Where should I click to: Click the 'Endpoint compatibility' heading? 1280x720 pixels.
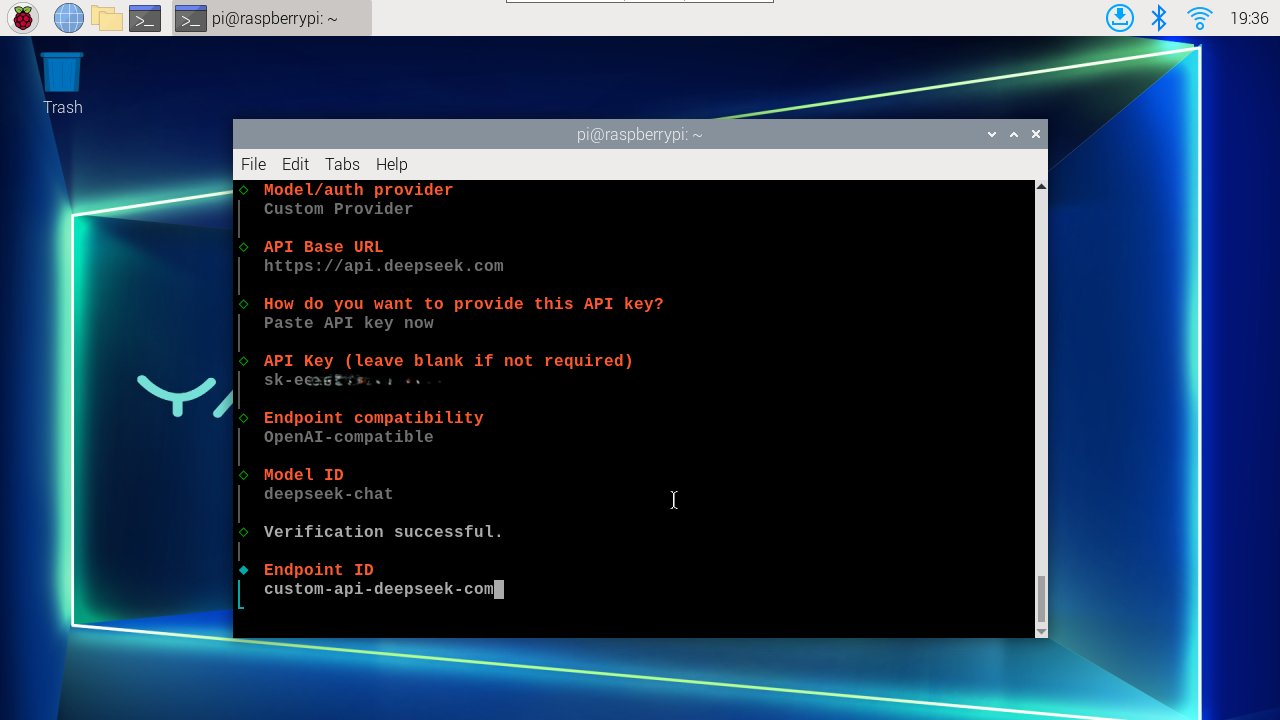pos(374,418)
